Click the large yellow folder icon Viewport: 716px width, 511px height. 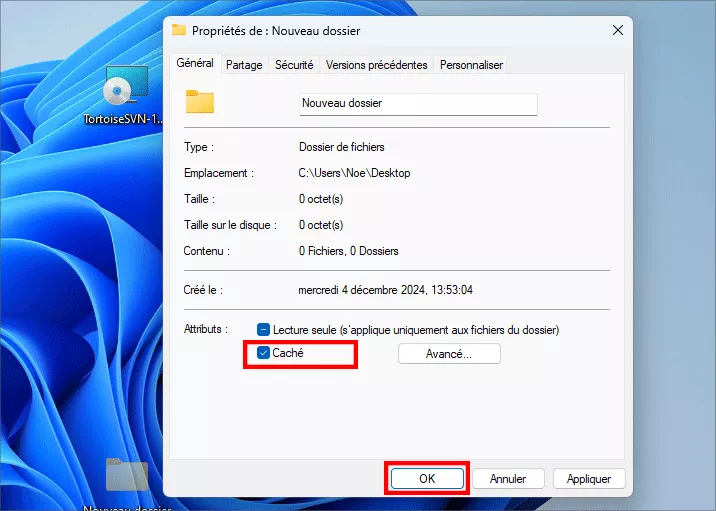coord(200,102)
